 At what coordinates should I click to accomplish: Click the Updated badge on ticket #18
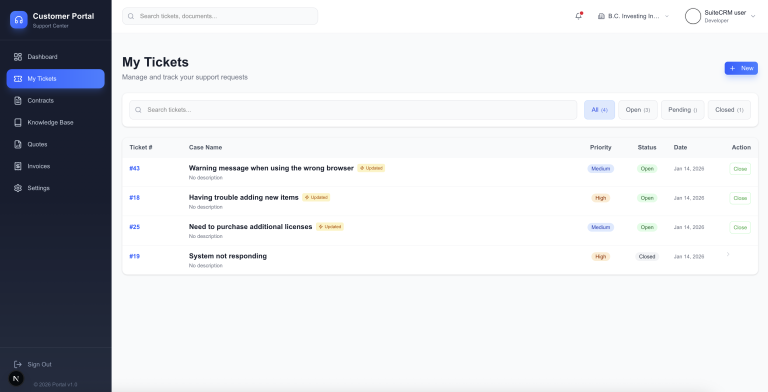316,197
